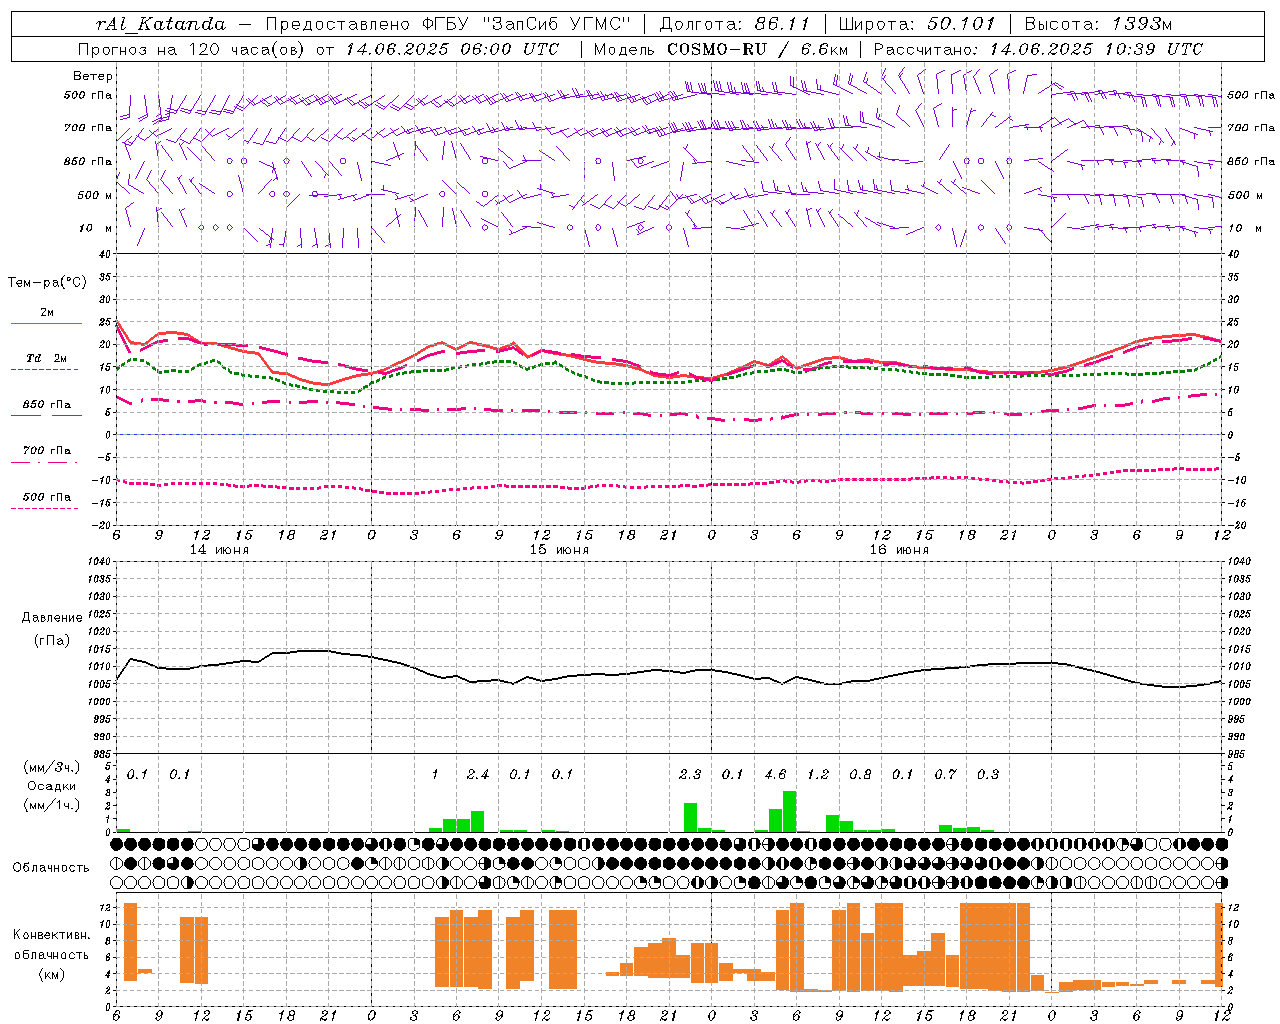
Task: Click the 'Давление' pressure panel label
Action: pos(52,617)
